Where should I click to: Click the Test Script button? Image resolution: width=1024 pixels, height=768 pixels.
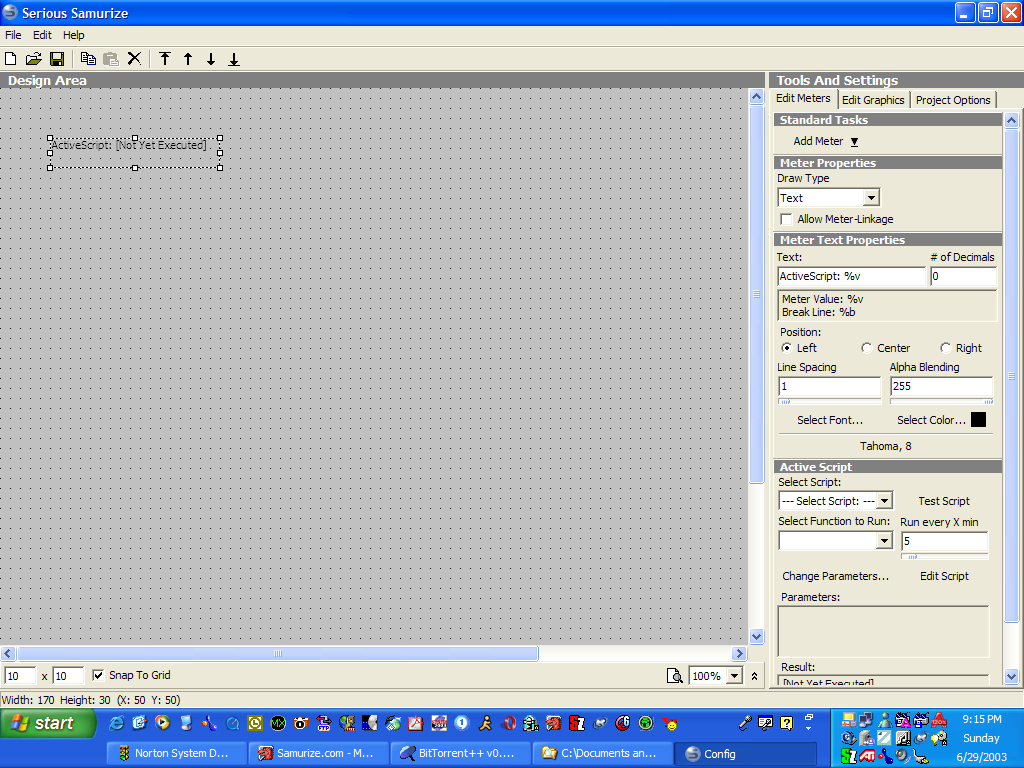click(x=944, y=501)
